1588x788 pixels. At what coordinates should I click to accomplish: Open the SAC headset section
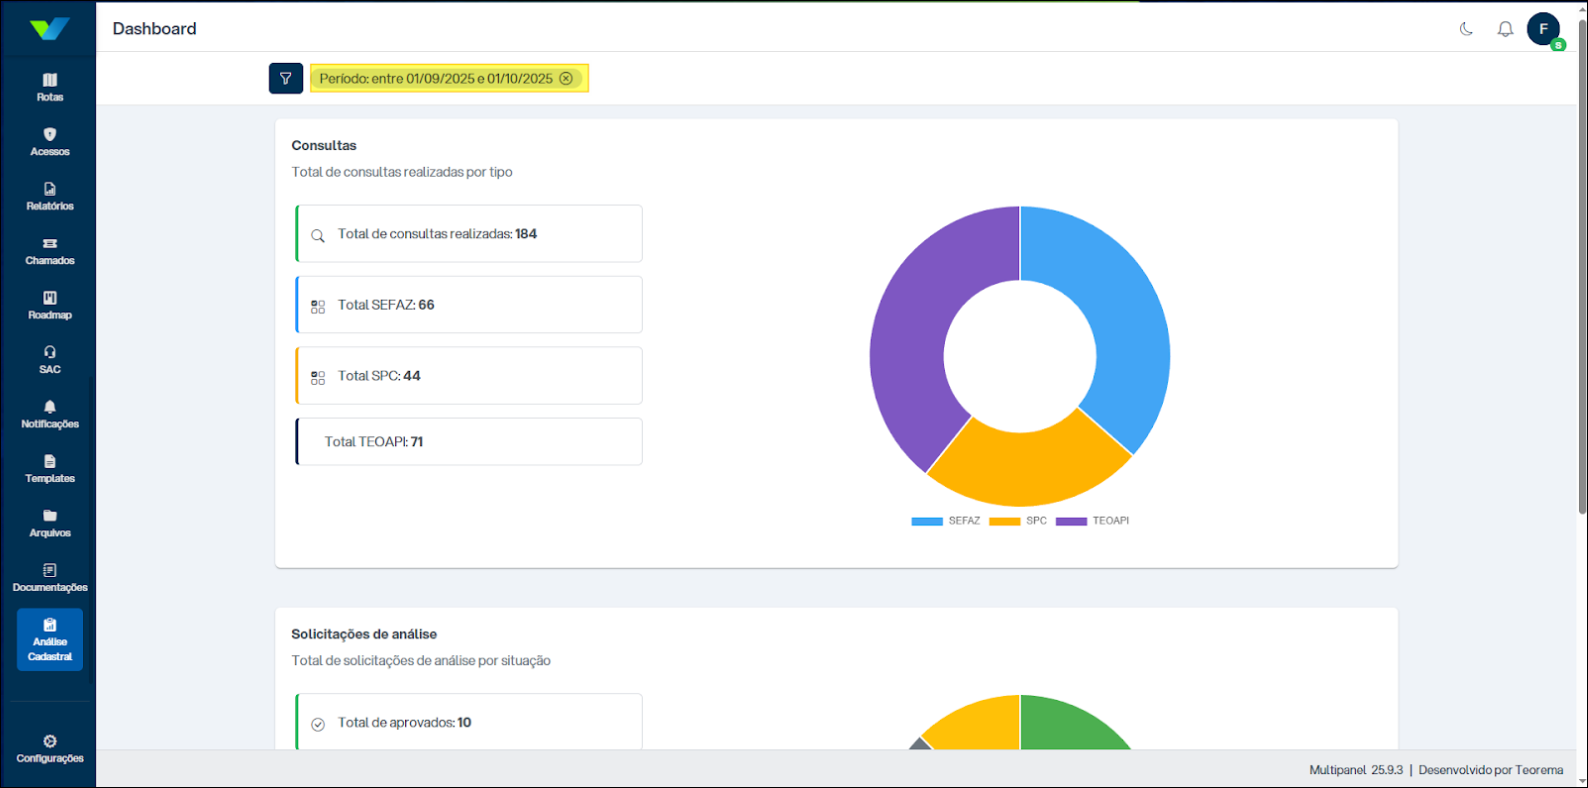pyautogui.click(x=50, y=360)
